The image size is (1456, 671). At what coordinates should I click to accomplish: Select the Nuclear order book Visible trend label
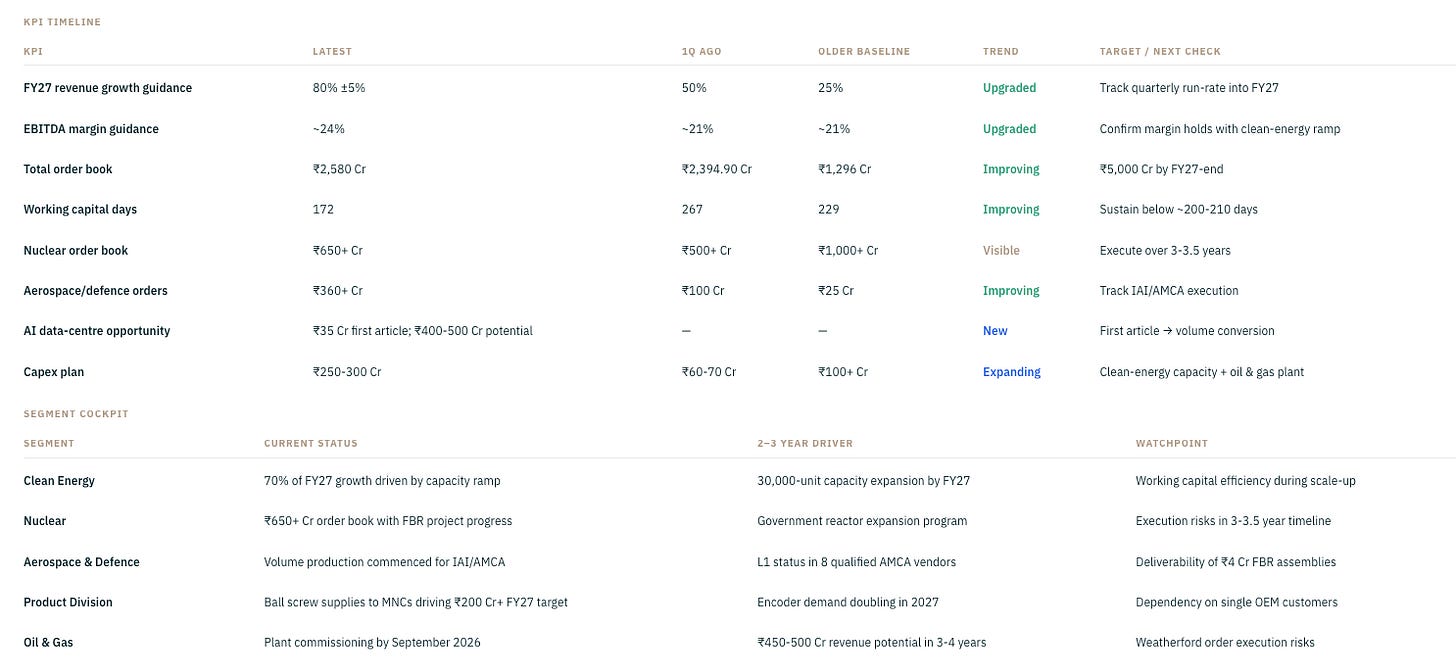click(x=1001, y=250)
